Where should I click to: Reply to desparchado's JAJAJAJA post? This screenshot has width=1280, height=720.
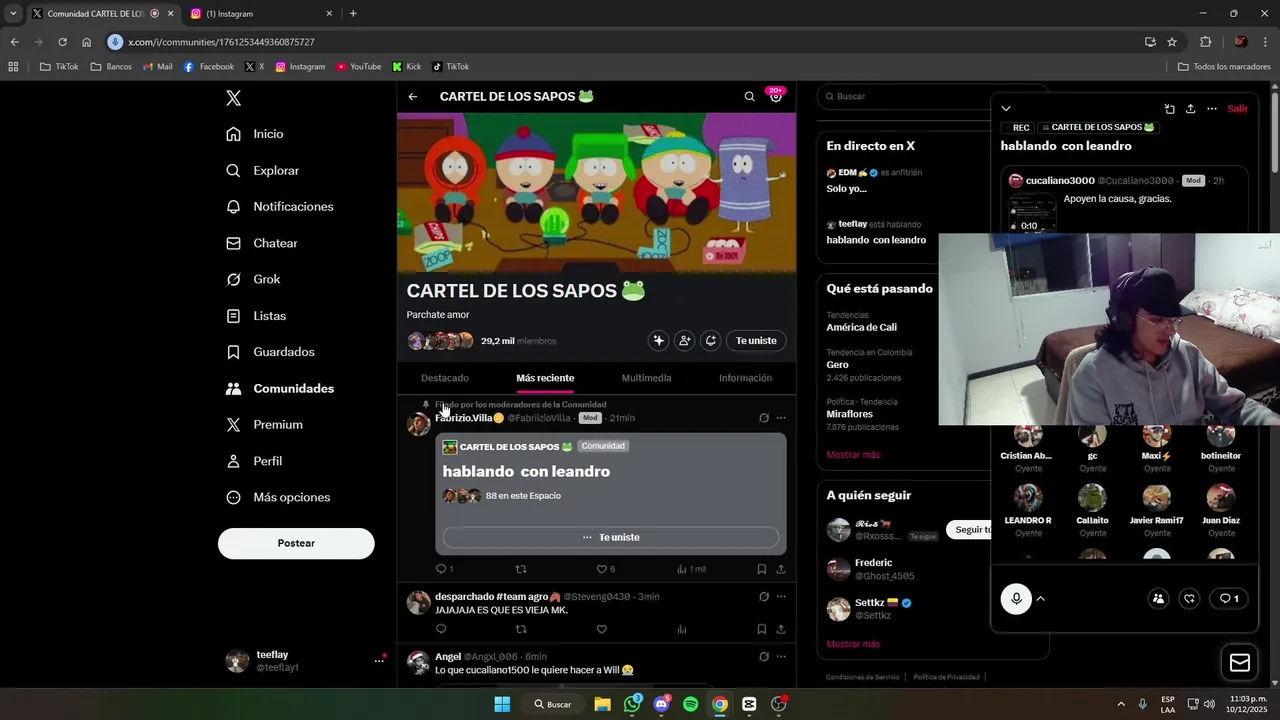(x=441, y=629)
